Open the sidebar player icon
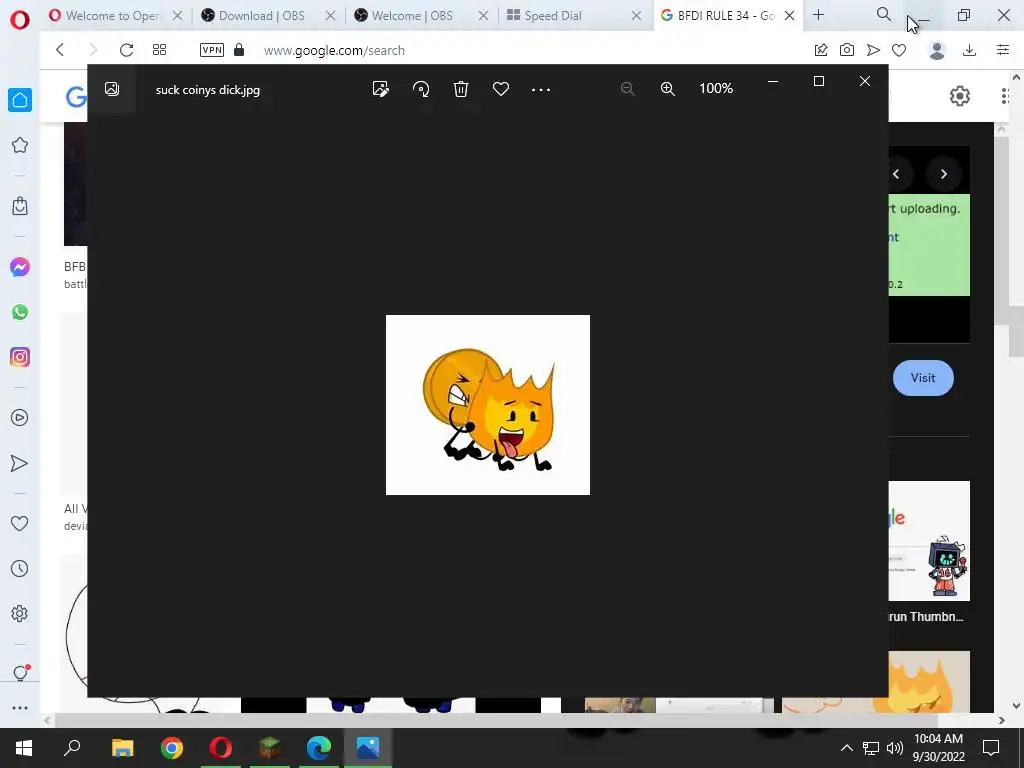1024x768 pixels. click(x=20, y=418)
